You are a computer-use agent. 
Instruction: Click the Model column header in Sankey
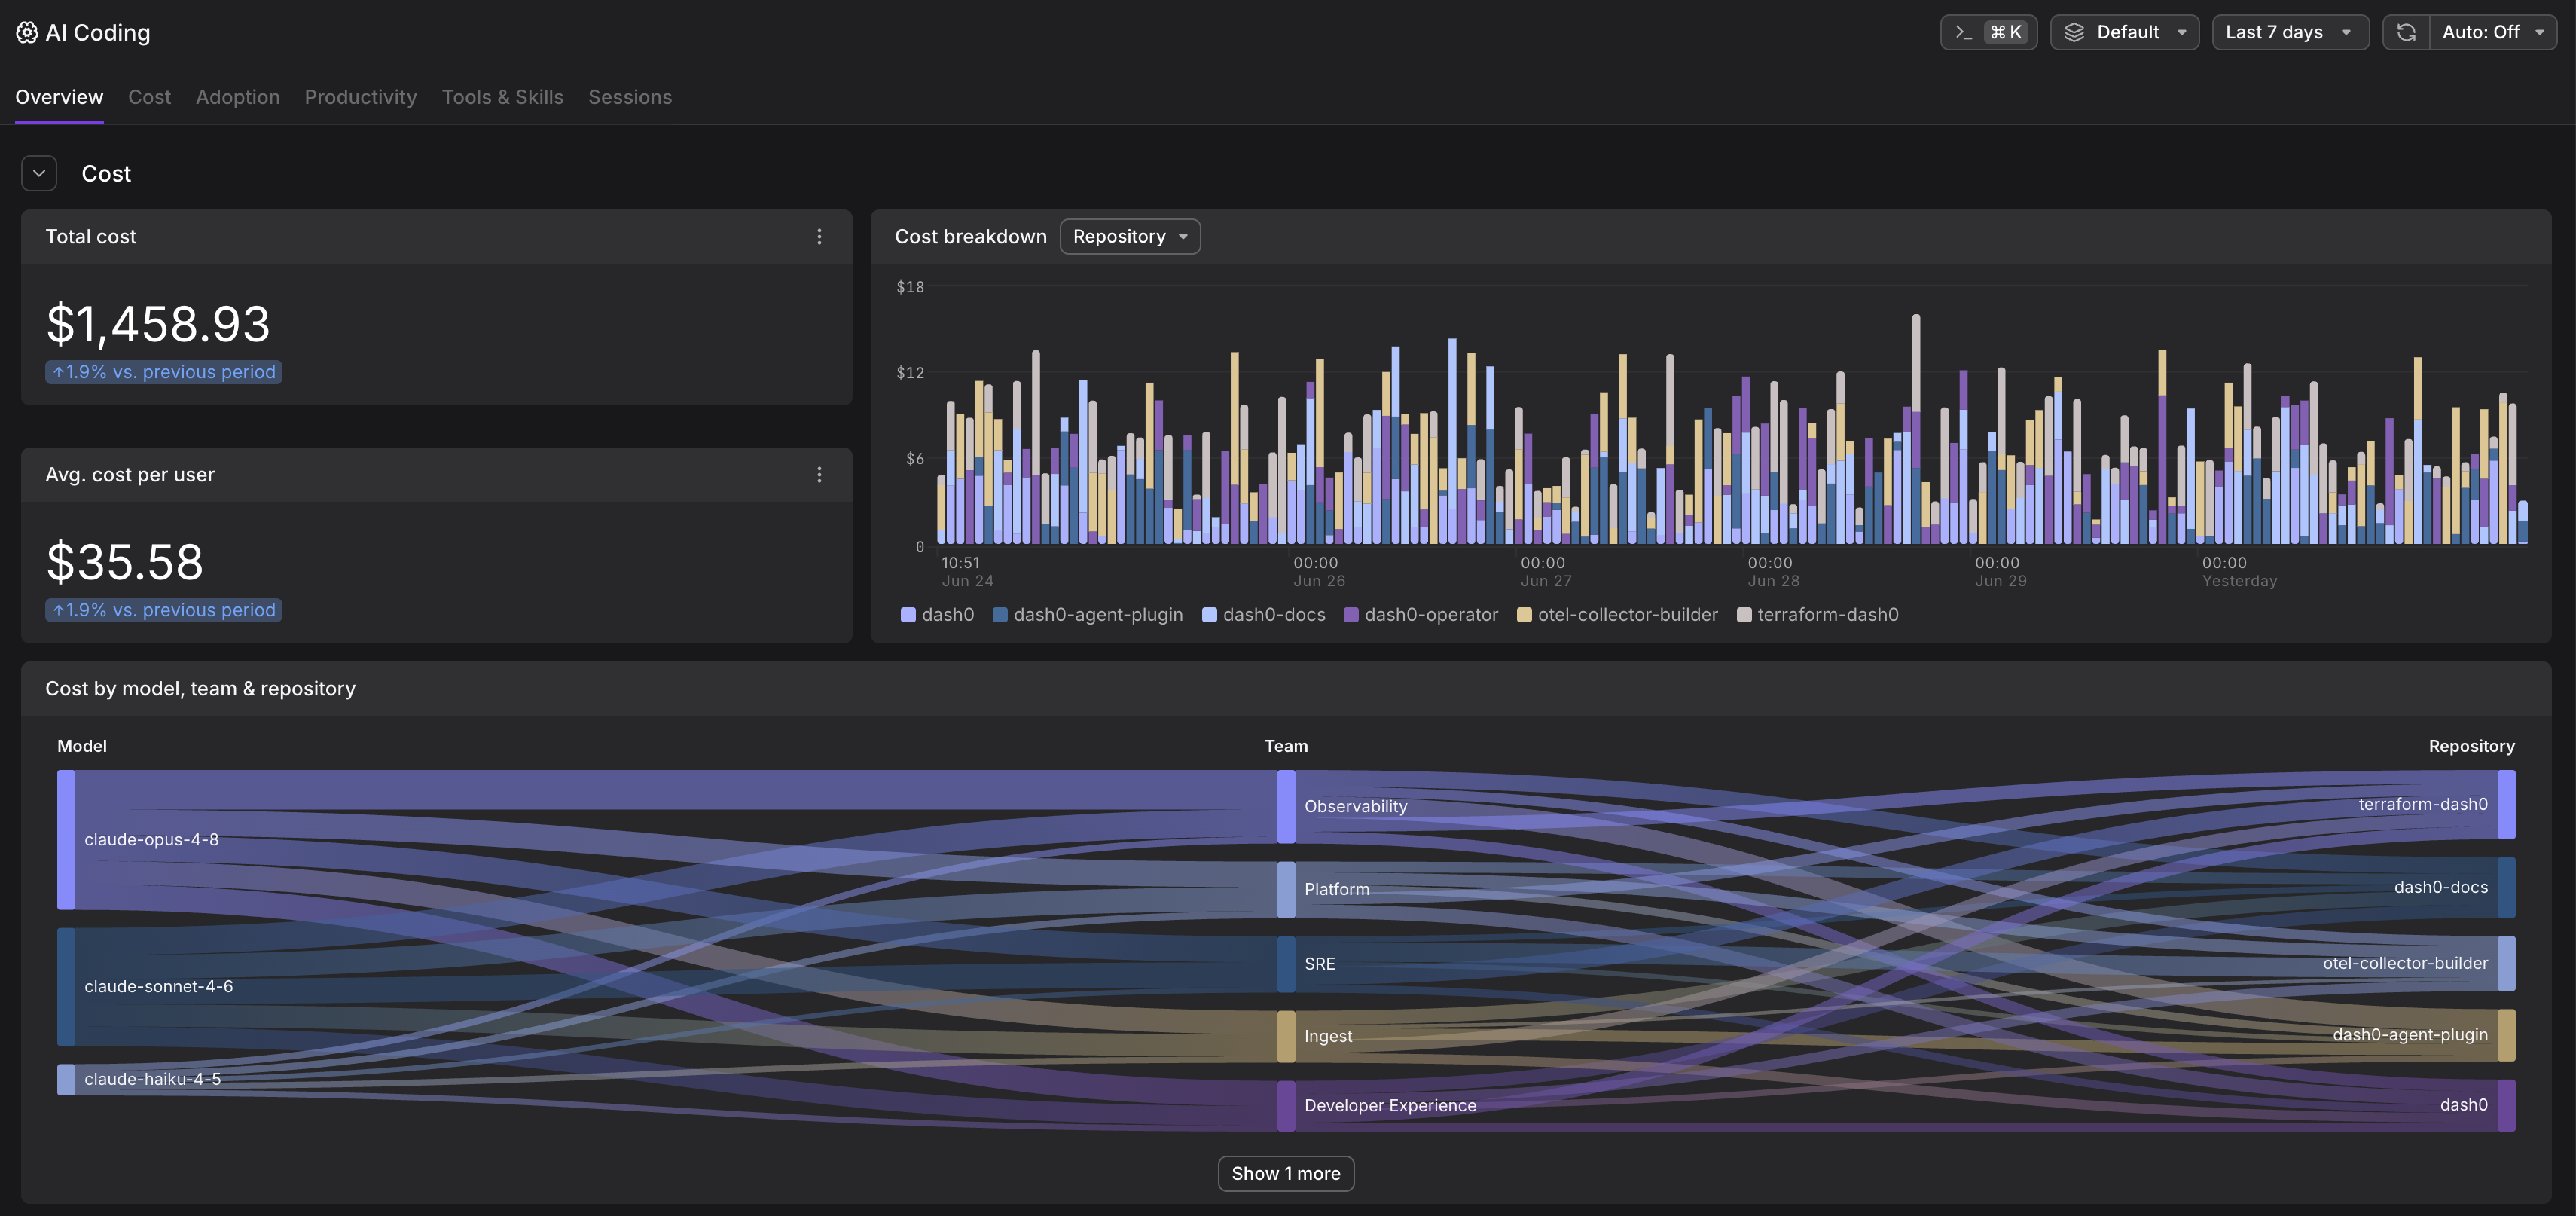pos(82,746)
